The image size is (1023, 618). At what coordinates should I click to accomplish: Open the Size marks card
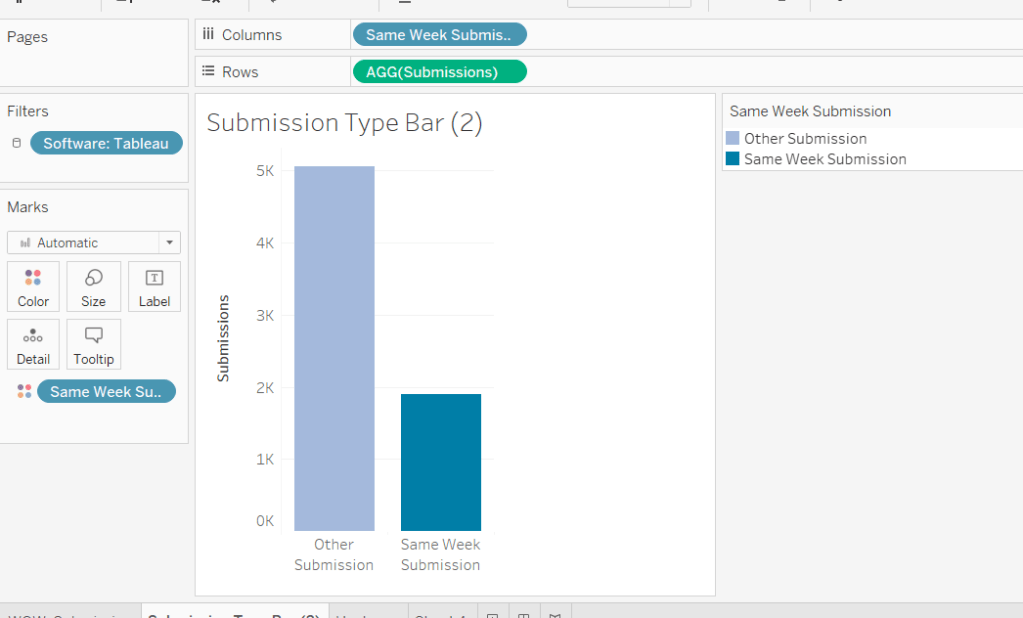(93, 286)
